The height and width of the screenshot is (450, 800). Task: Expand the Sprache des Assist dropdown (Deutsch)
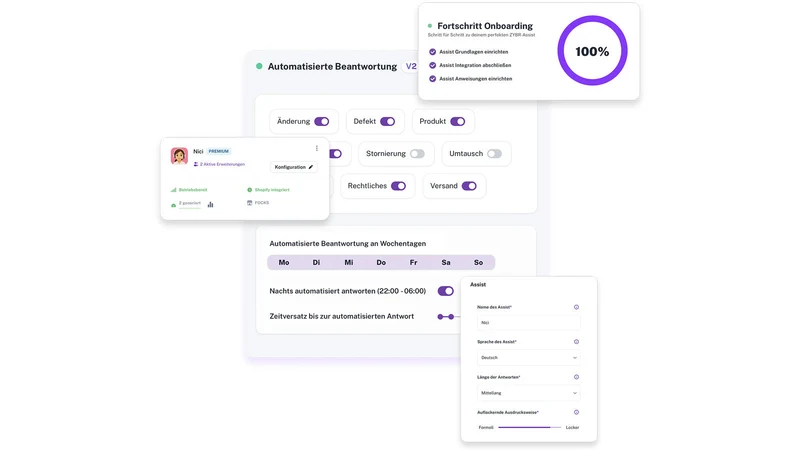pos(528,358)
